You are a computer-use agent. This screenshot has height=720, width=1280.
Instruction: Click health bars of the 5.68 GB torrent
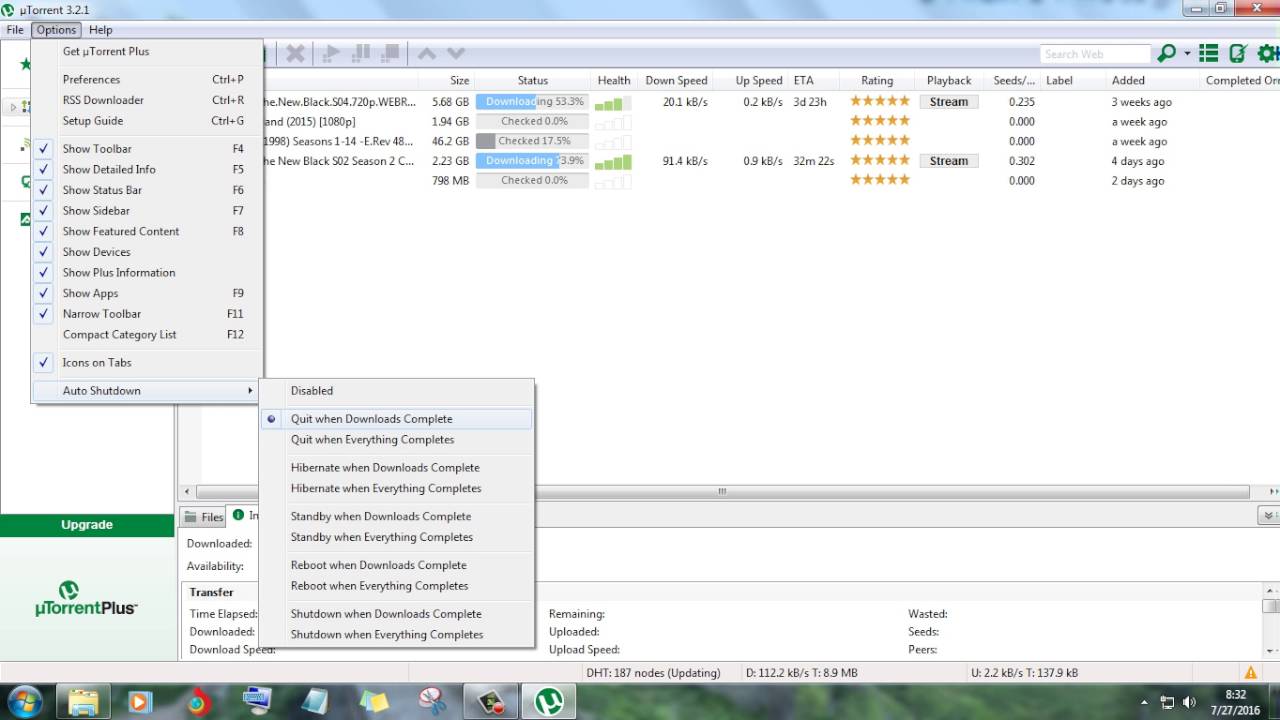click(613, 102)
